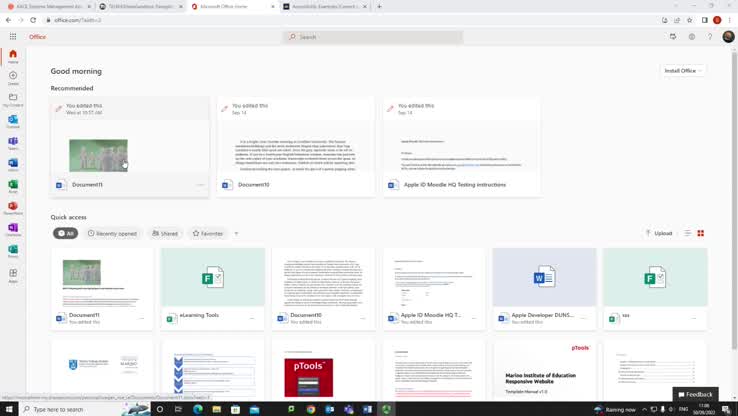
Task: Launch Teams from the sidebar
Action: coord(13,142)
